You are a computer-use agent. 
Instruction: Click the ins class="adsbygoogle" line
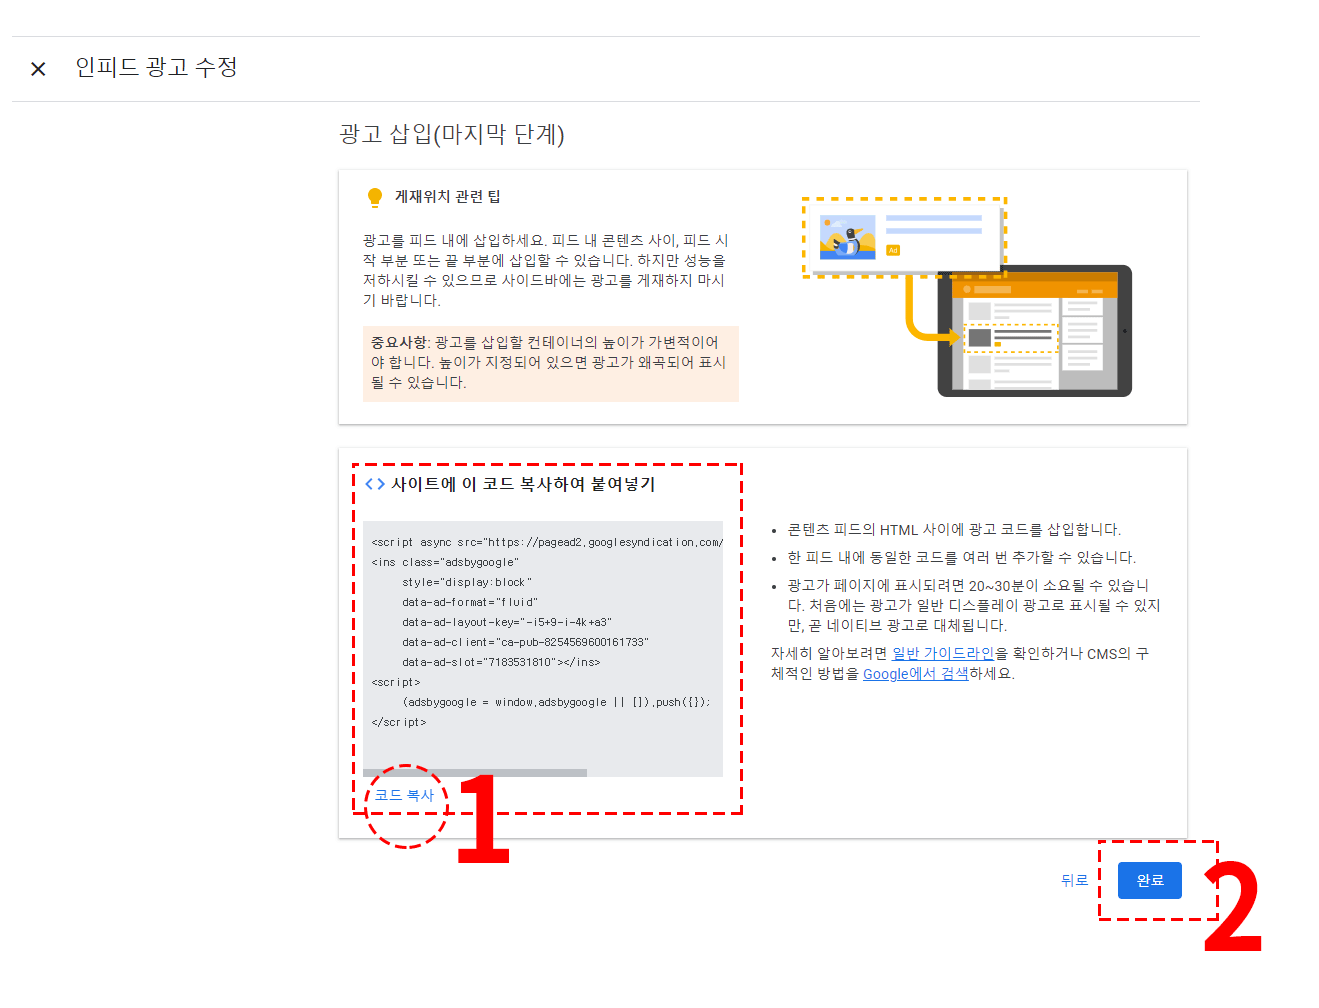(x=445, y=562)
